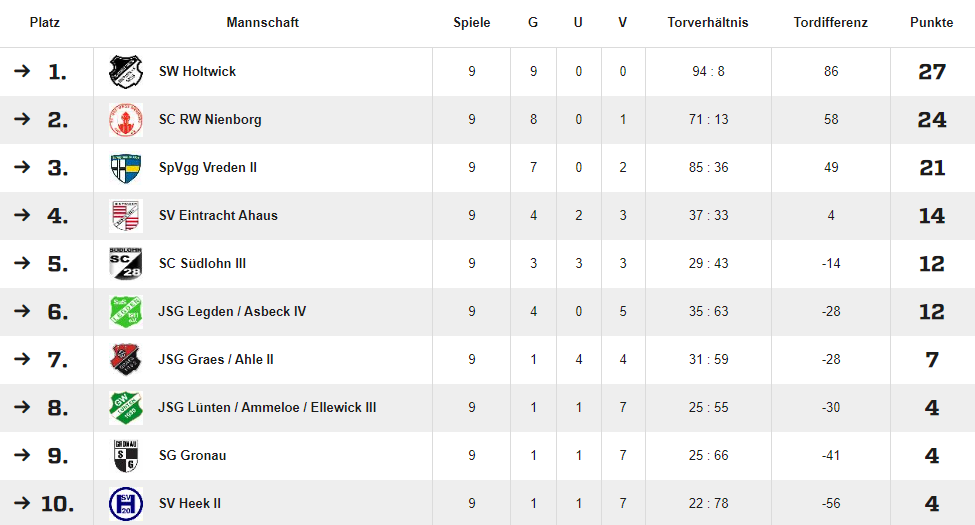Open the green JSG Legden / Asbeck IV badge
Screen dimensions: 975x525
(126, 312)
